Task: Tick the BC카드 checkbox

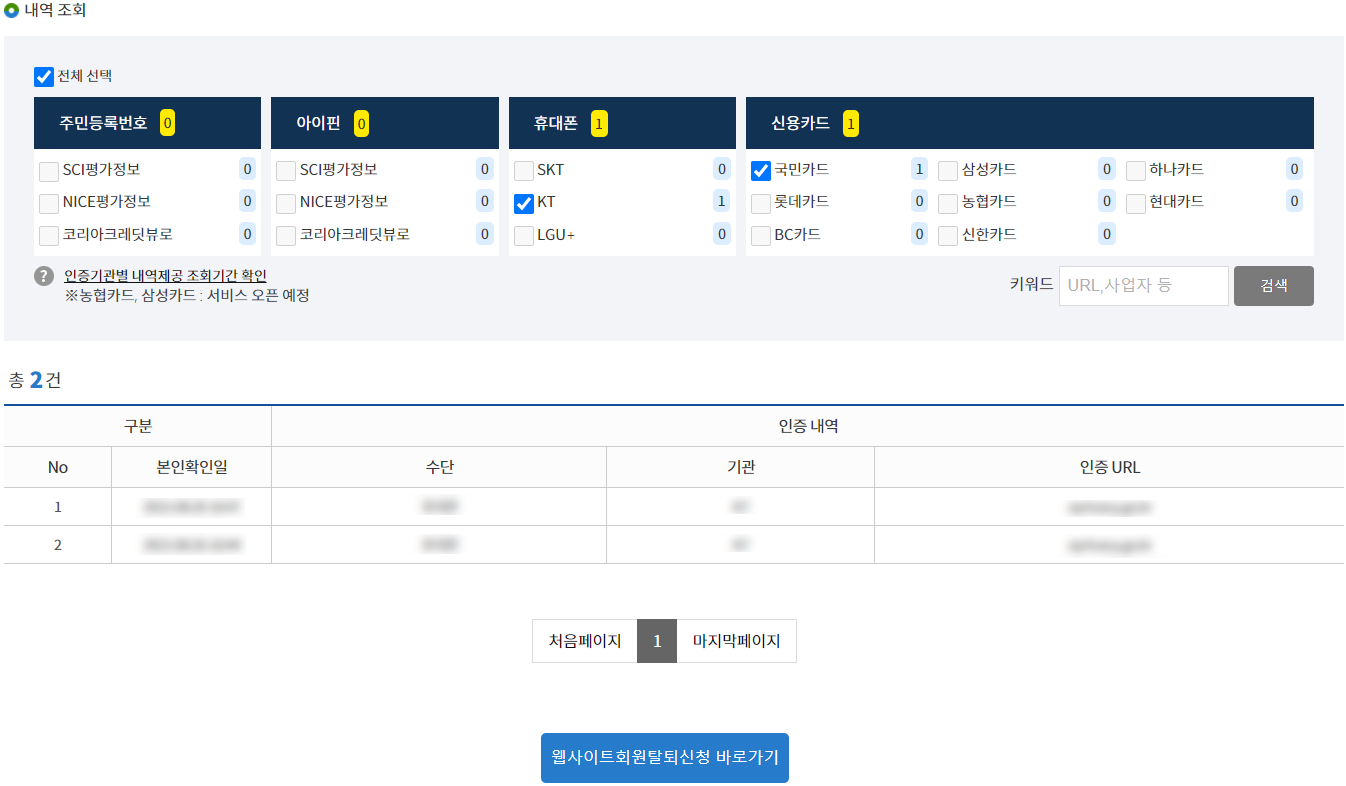Action: pyautogui.click(x=761, y=236)
